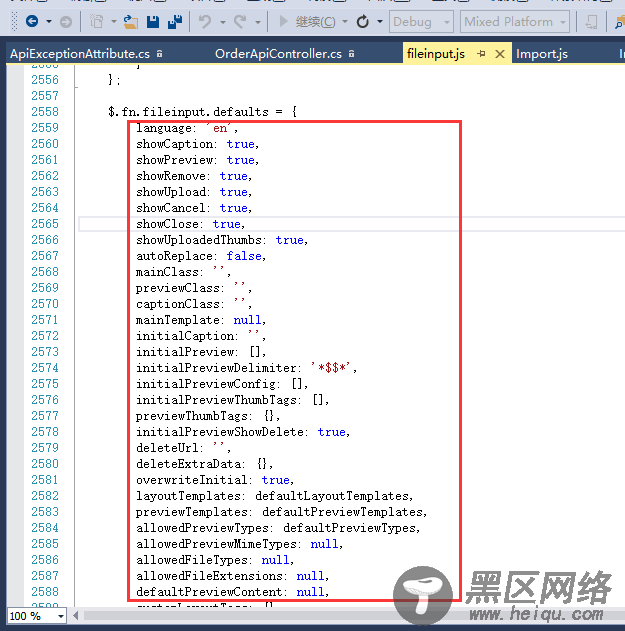Click the 'allowedPreviewMimeTypes: null' code line
This screenshot has width=625, height=631.
(239, 544)
